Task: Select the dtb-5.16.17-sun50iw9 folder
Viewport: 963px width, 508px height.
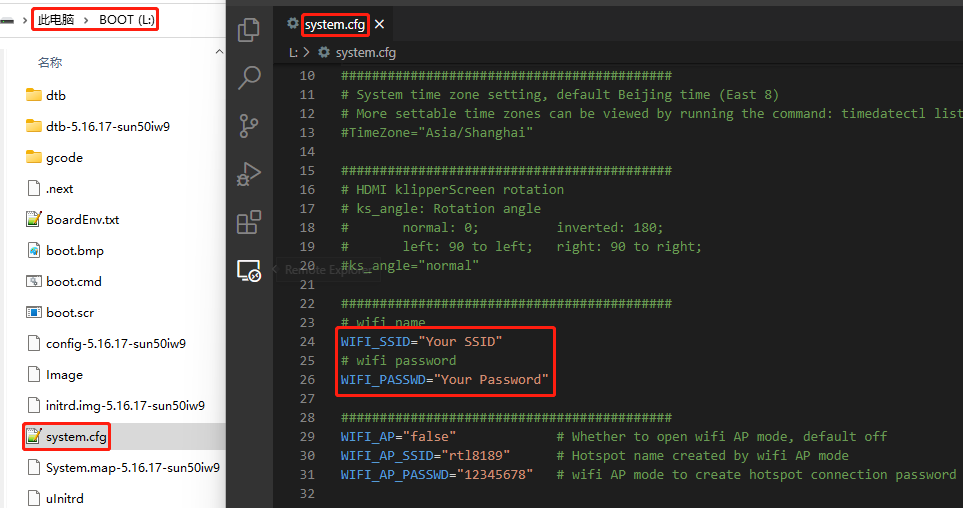Action: coord(108,126)
